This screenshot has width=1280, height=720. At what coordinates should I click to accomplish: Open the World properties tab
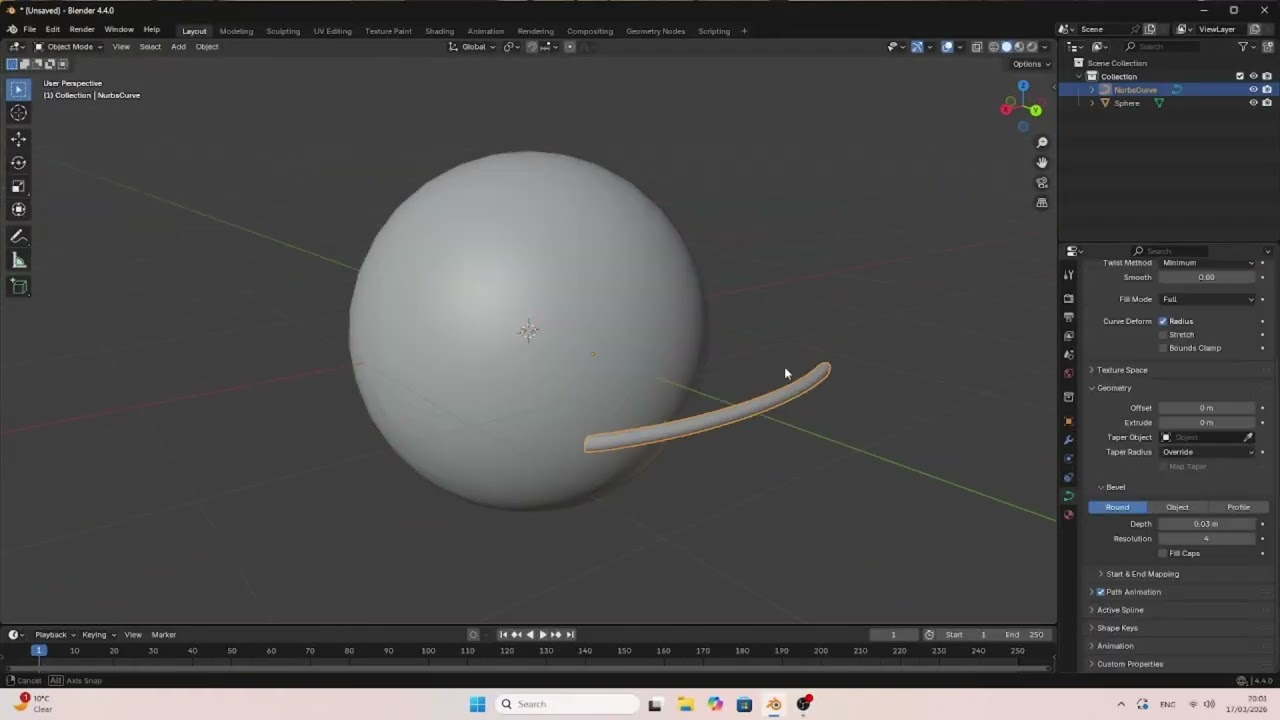click(x=1069, y=374)
